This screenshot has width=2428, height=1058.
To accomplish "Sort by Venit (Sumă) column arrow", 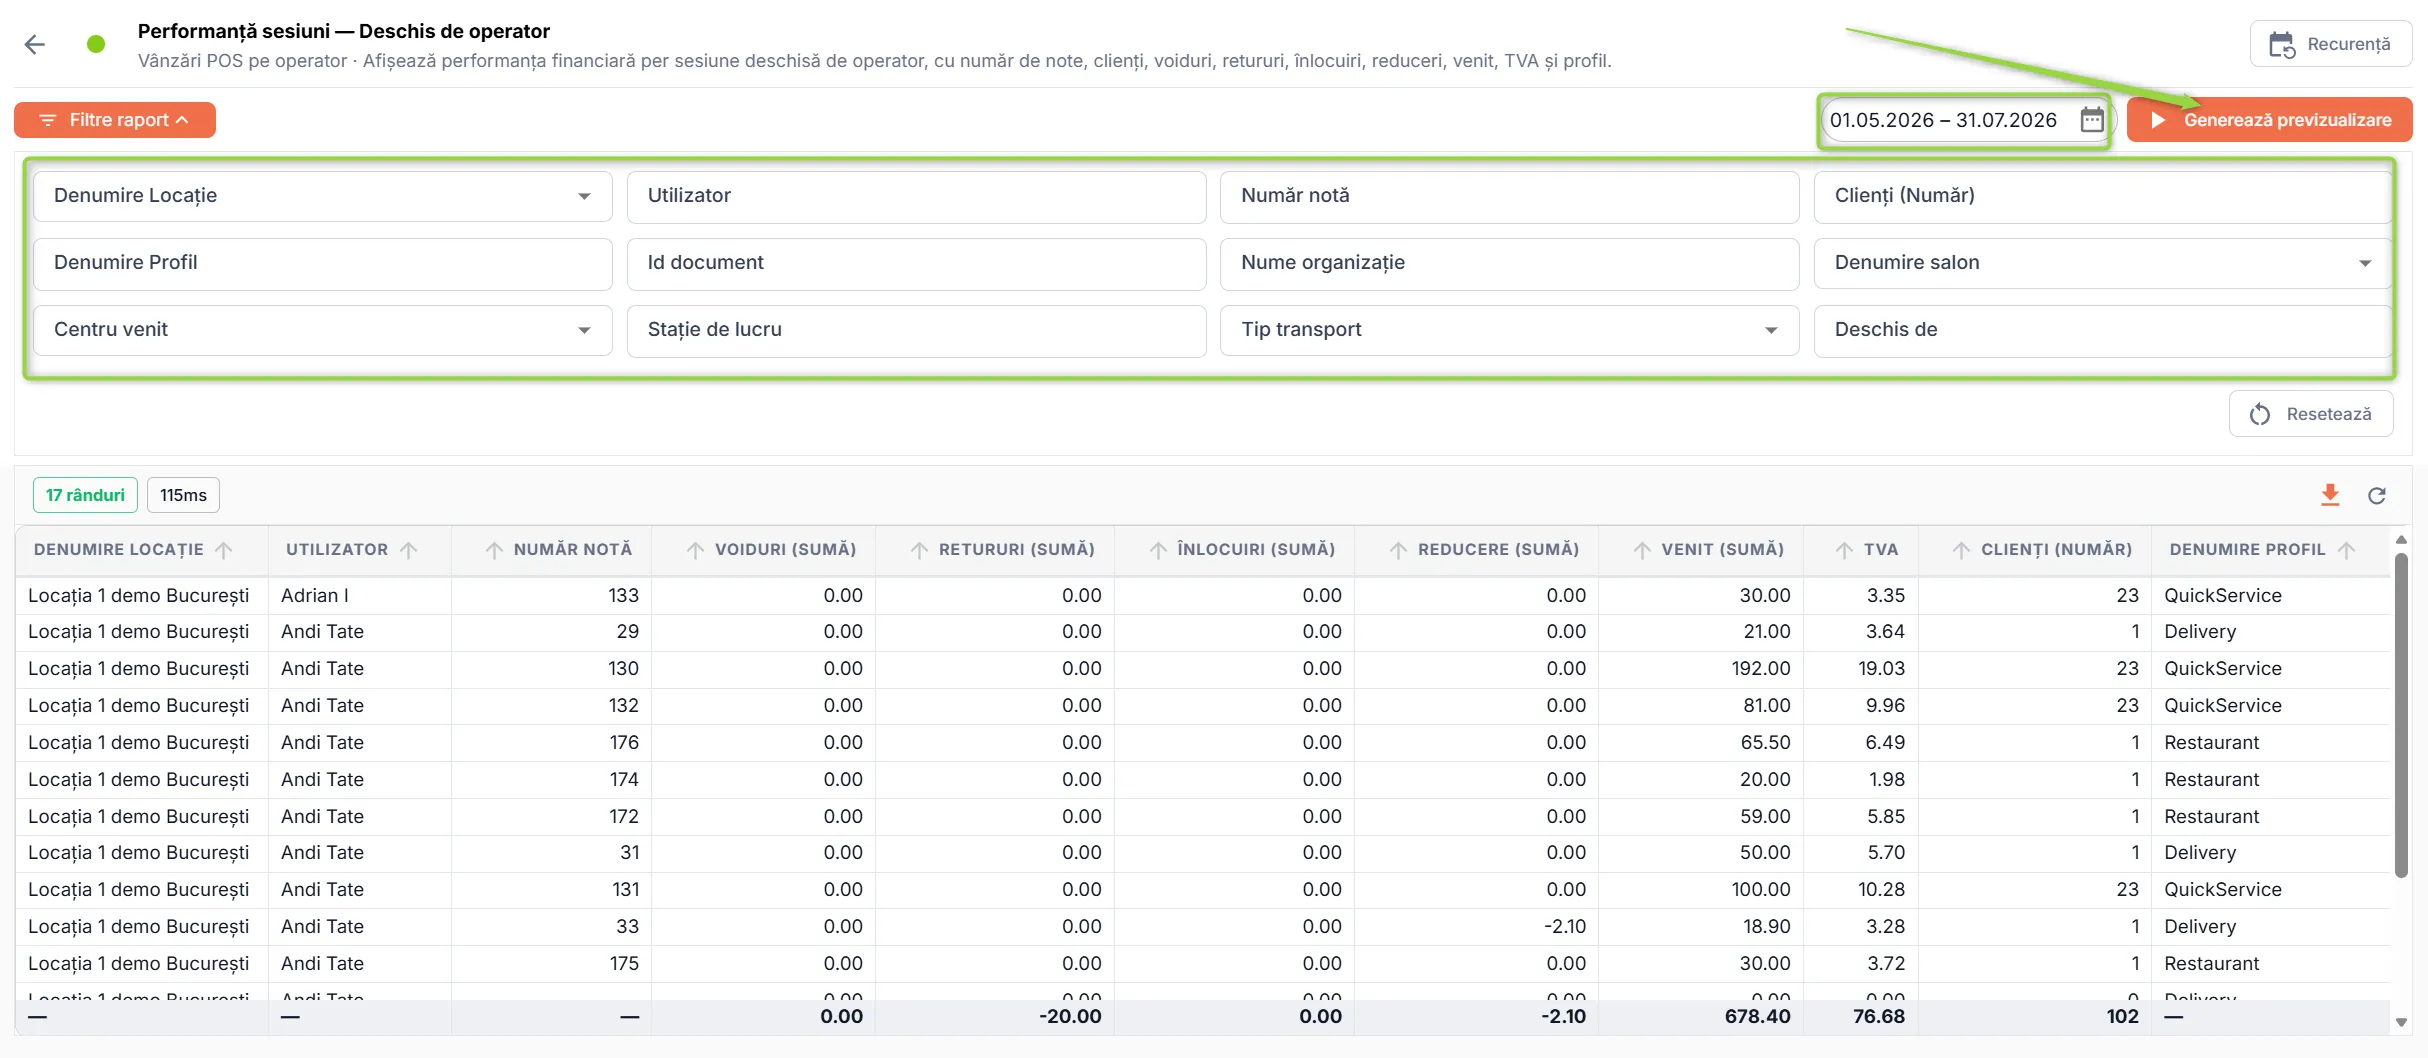I will tap(1642, 550).
